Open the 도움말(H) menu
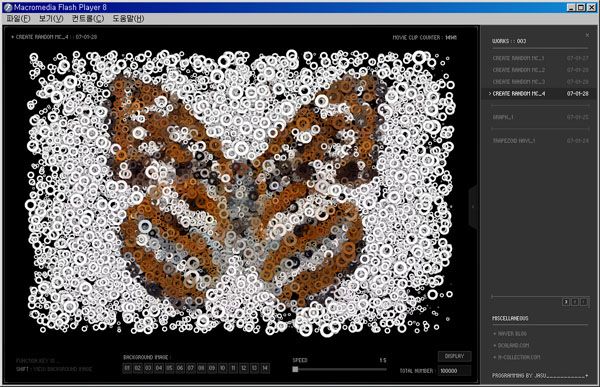This screenshot has width=600, height=387. (x=128, y=18)
